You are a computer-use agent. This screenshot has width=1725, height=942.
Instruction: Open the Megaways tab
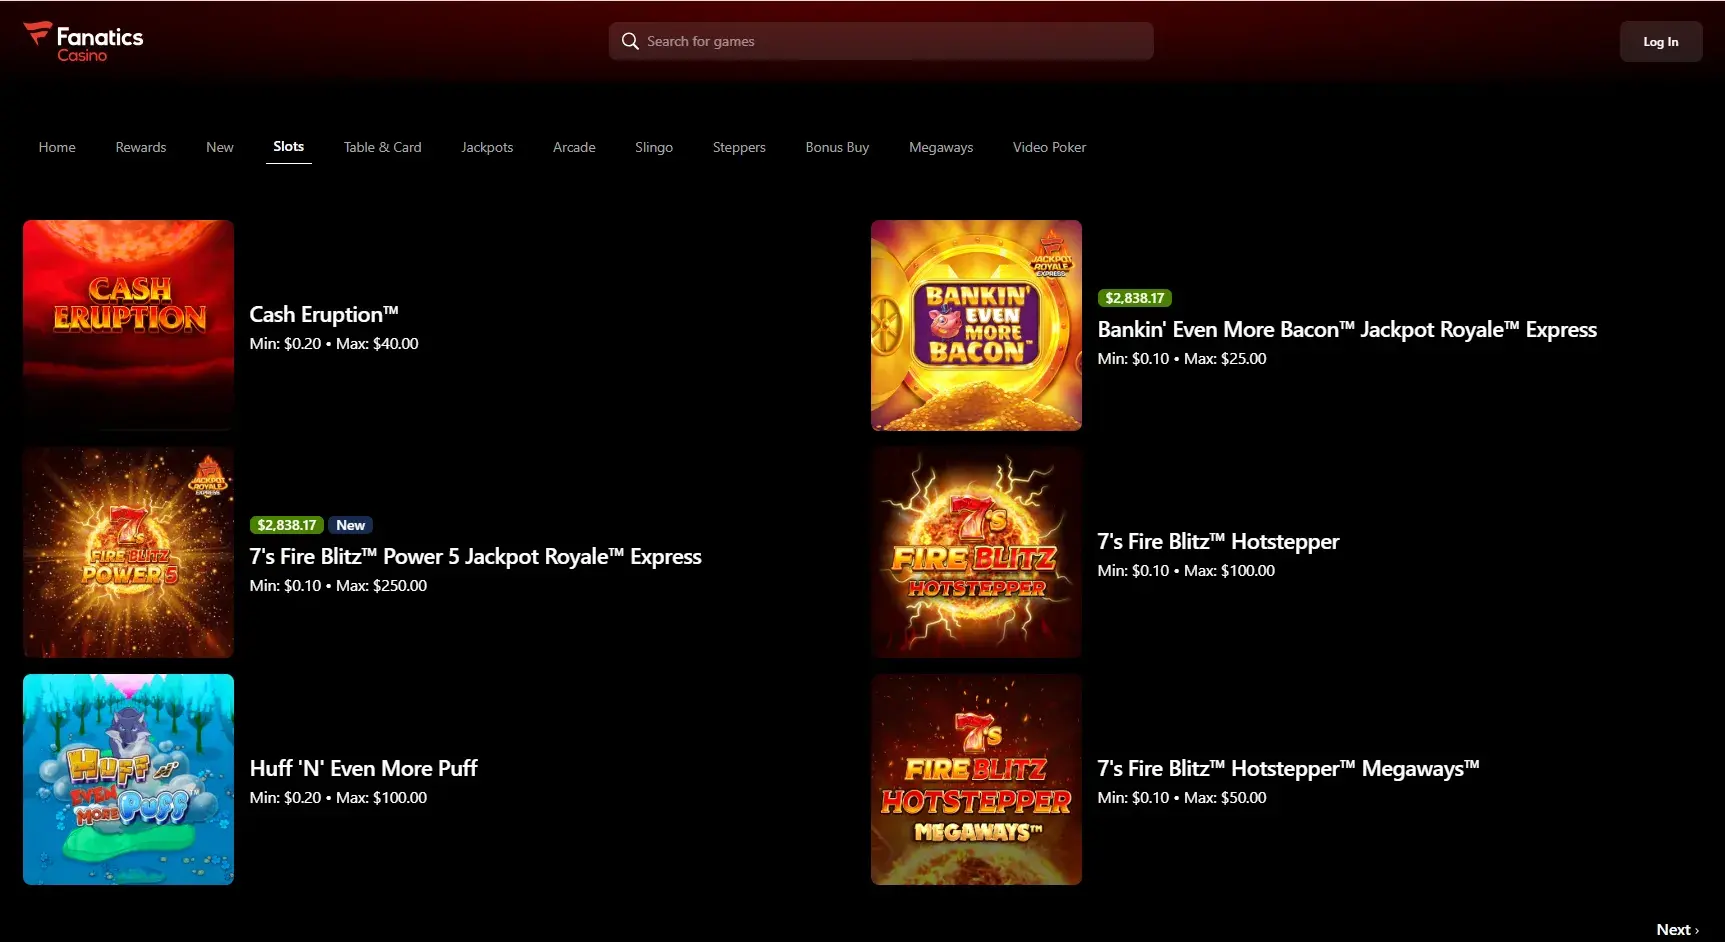[x=941, y=147]
